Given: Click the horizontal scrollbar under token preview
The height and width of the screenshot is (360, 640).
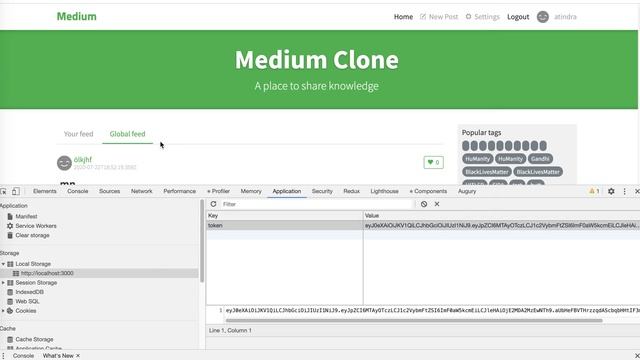Looking at the screenshot, I should [414, 320].
